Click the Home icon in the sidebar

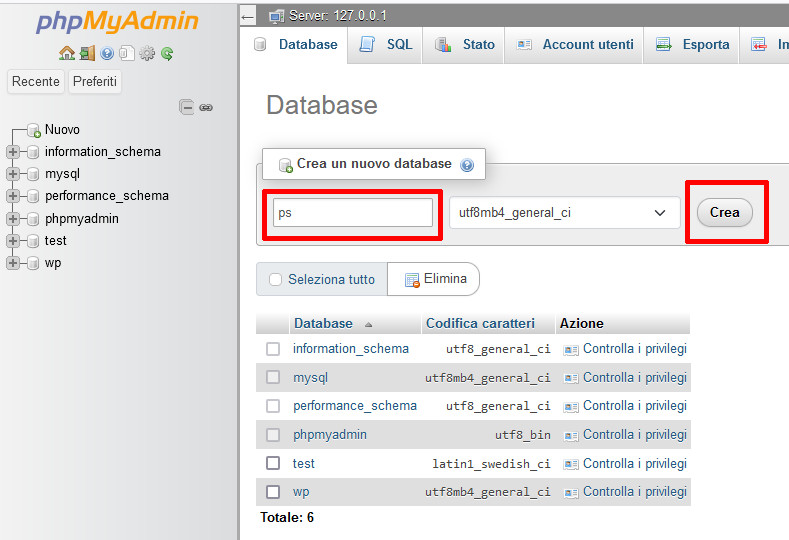[67, 53]
